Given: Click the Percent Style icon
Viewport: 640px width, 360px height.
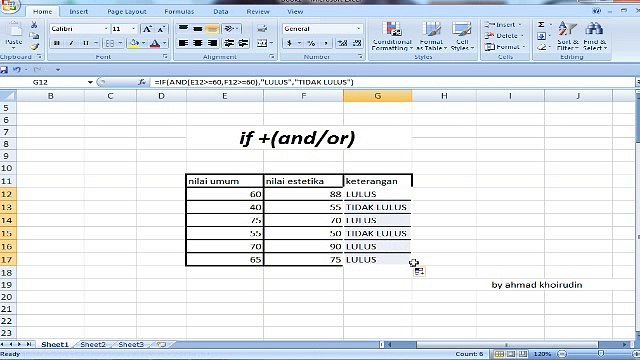Looking at the screenshot, I should click(x=311, y=43).
